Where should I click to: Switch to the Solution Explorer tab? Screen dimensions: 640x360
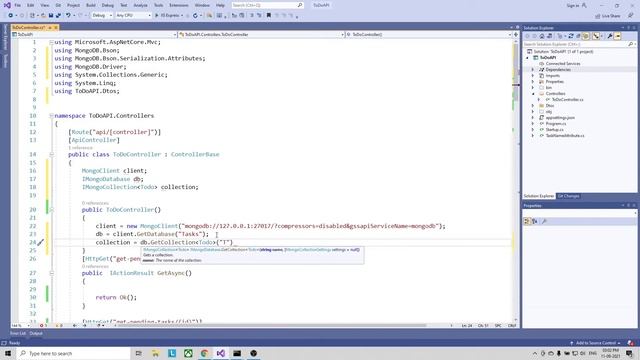(539, 196)
